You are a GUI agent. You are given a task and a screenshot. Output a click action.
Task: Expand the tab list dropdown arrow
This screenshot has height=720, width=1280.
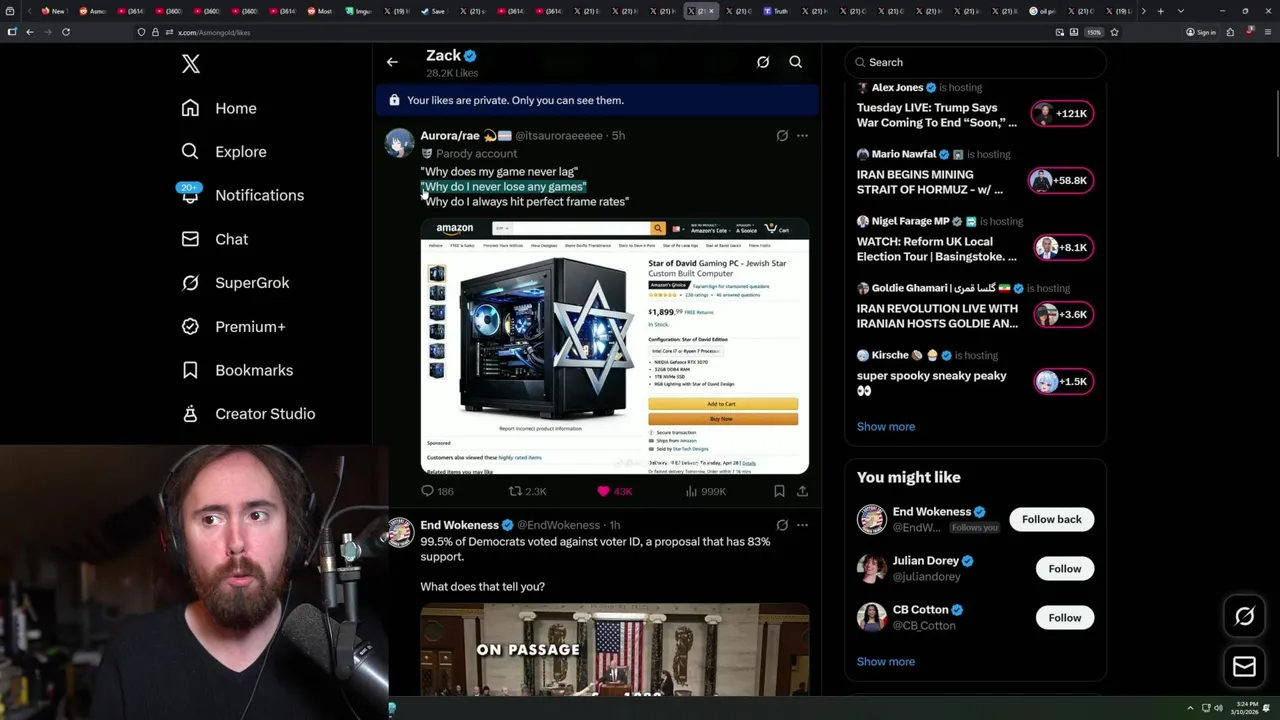[x=1180, y=11]
